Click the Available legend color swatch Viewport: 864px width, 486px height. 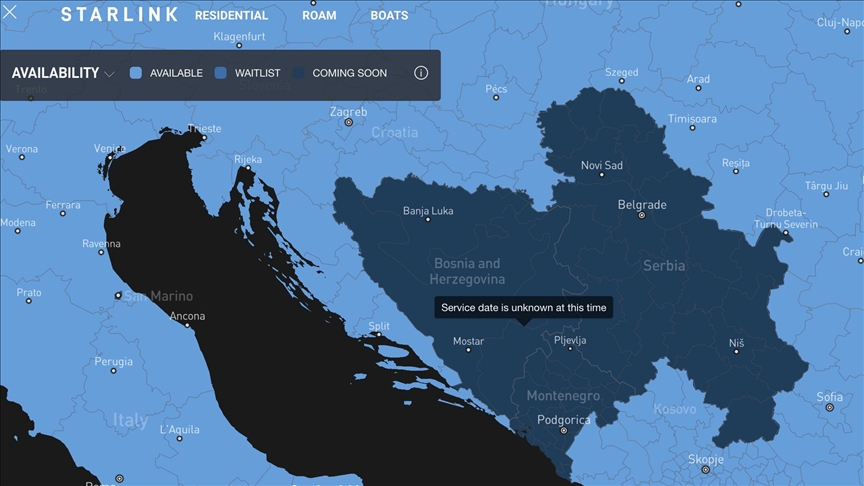point(136,73)
